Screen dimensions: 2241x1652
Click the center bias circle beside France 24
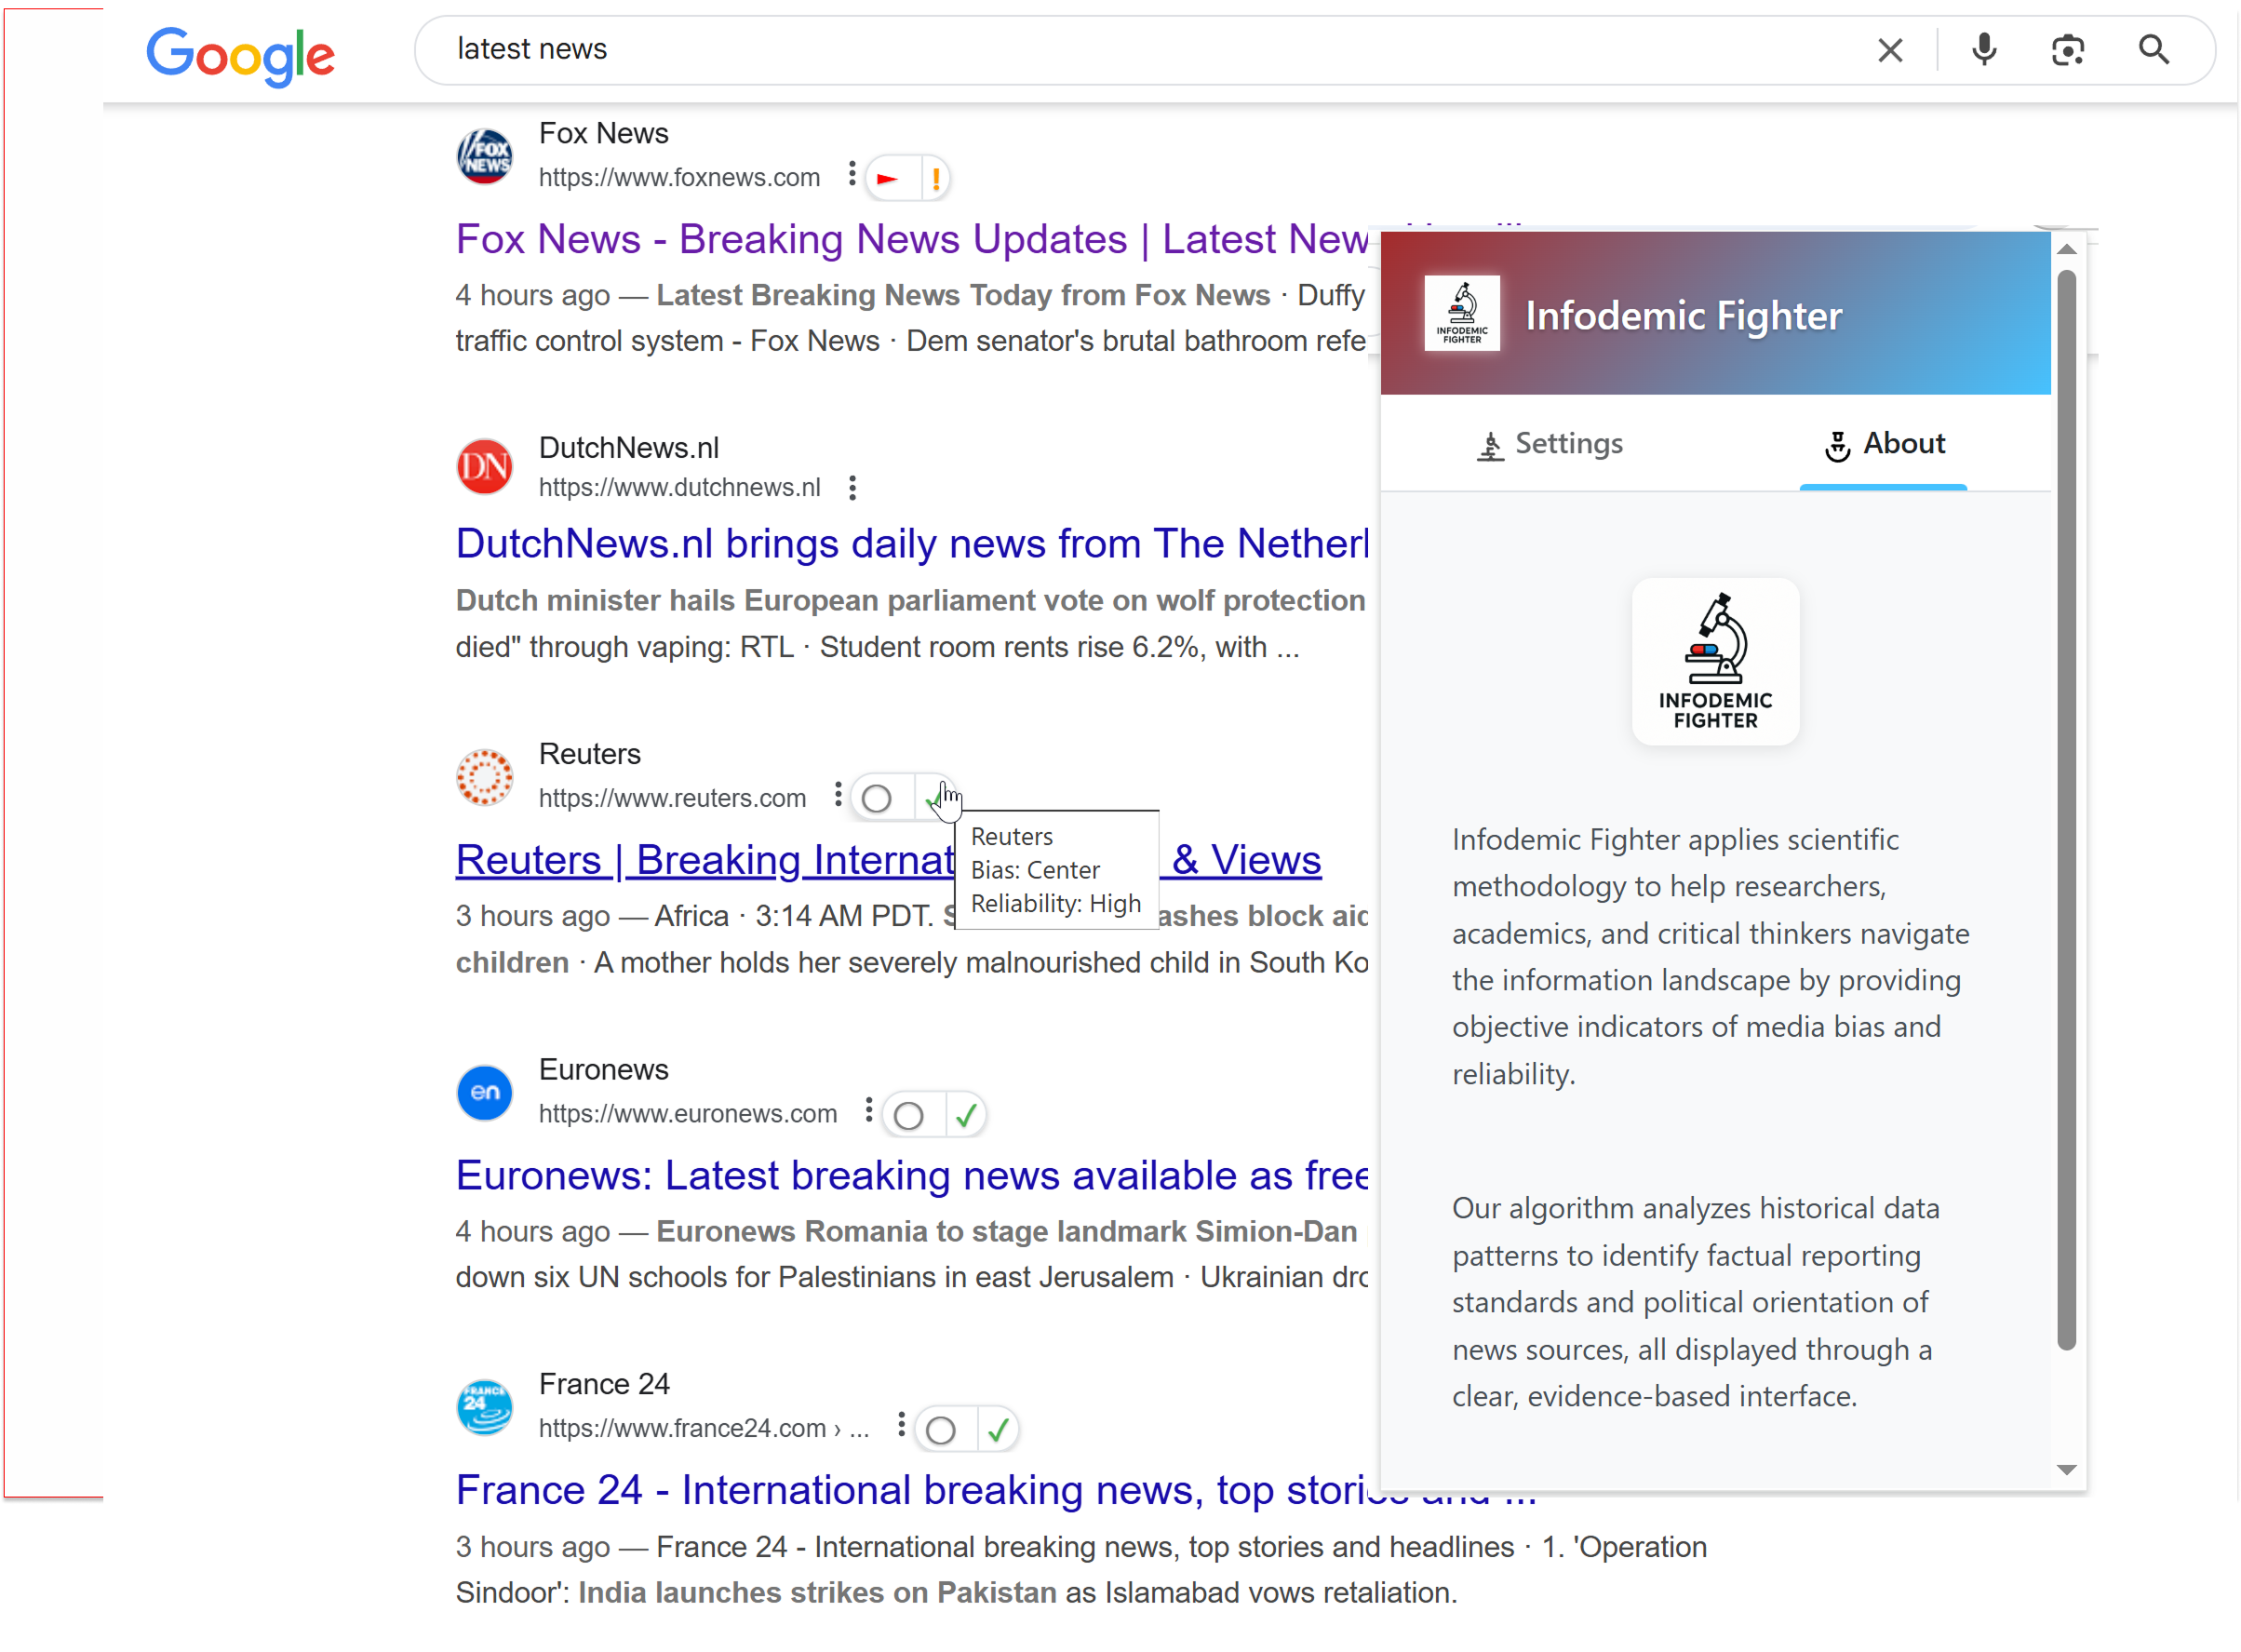940,1430
